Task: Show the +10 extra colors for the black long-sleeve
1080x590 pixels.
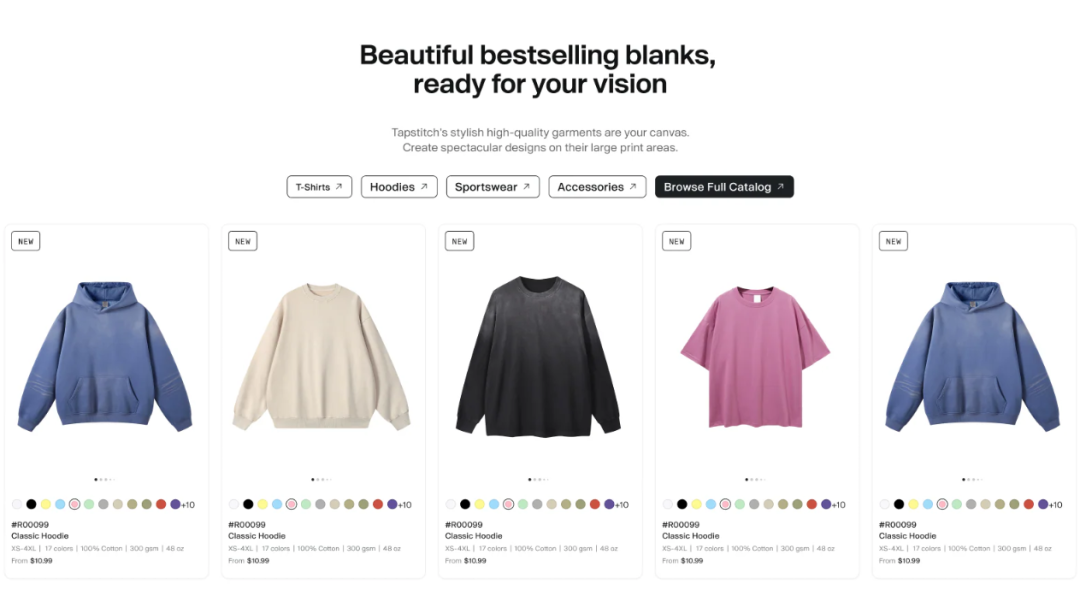Action: [622, 505]
